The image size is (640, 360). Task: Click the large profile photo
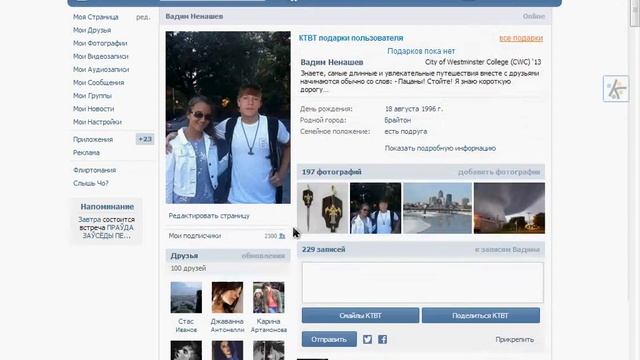228,118
